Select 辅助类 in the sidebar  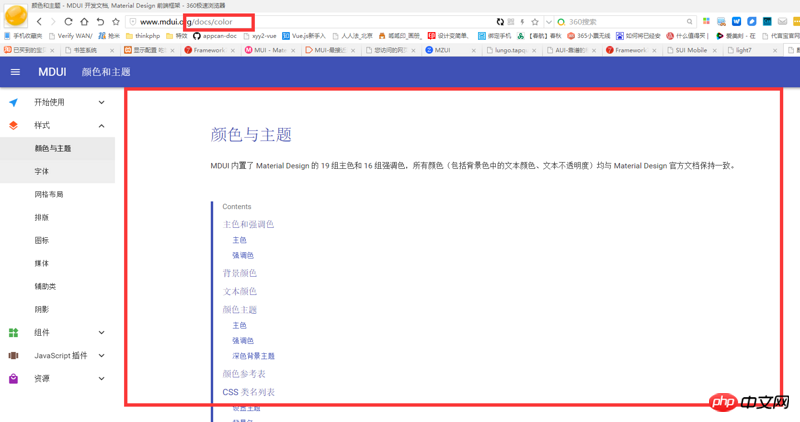57,286
